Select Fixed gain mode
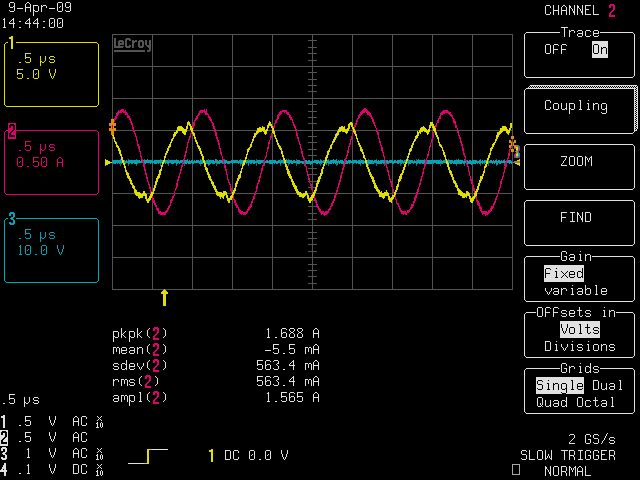Image resolution: width=640 pixels, height=480 pixels. 564,273
